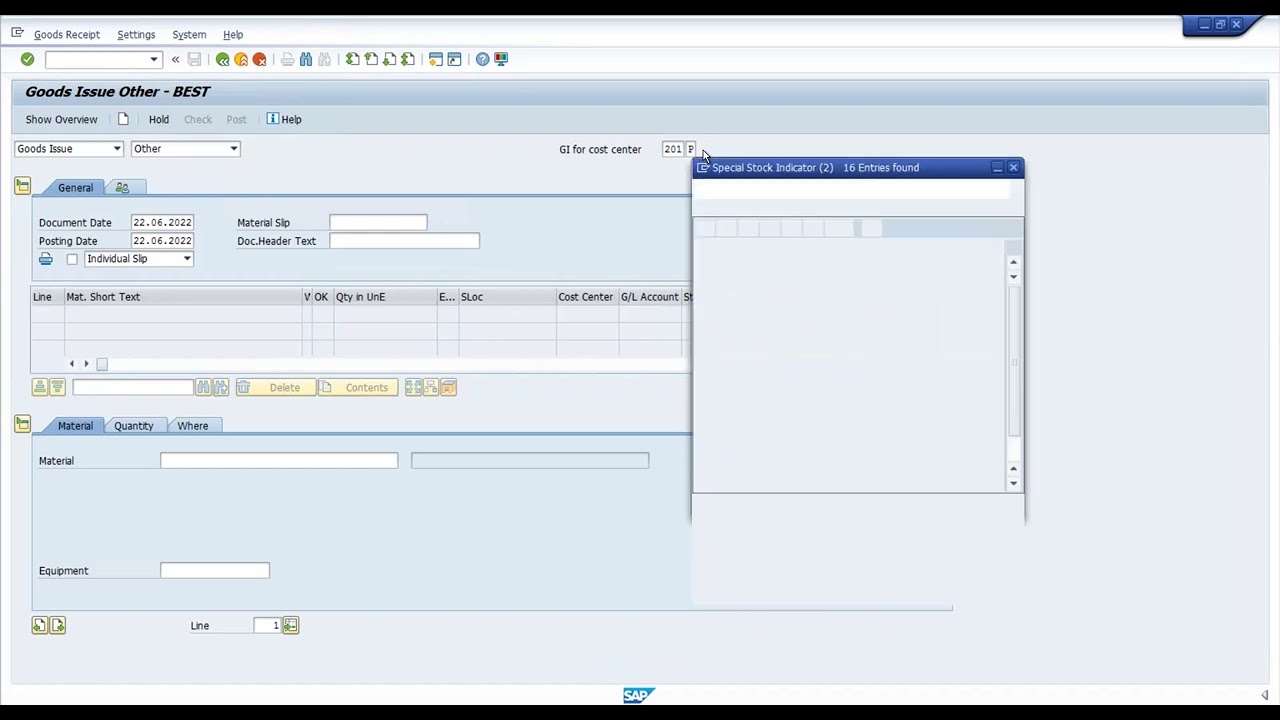This screenshot has width=1280, height=720.
Task: Collapse command field with double chevron
Action: (x=175, y=59)
